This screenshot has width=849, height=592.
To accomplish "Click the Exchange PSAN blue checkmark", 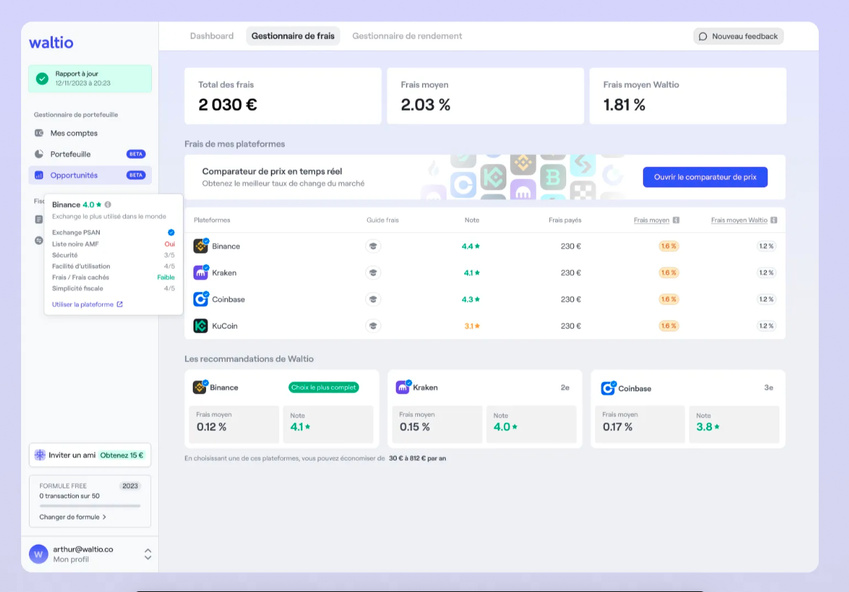I will (171, 232).
